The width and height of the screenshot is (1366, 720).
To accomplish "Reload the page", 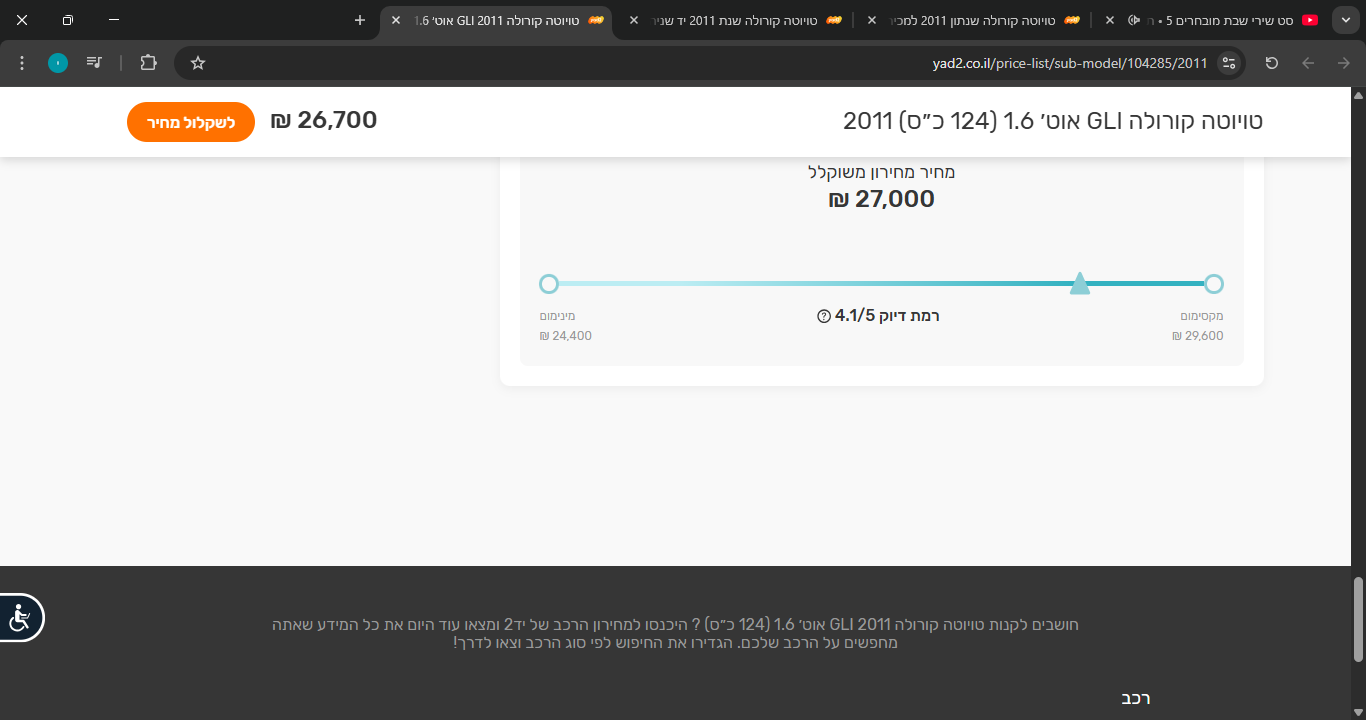I will click(x=1272, y=63).
